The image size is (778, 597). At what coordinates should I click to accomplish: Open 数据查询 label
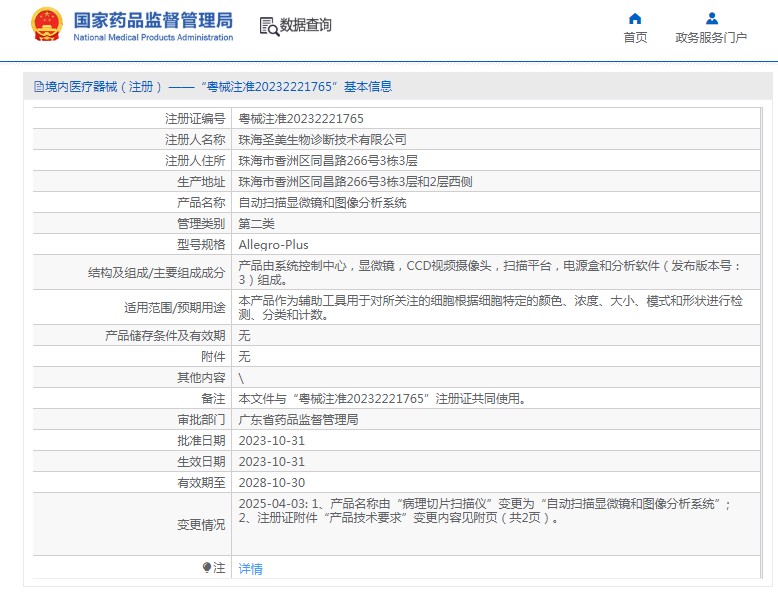(x=306, y=25)
